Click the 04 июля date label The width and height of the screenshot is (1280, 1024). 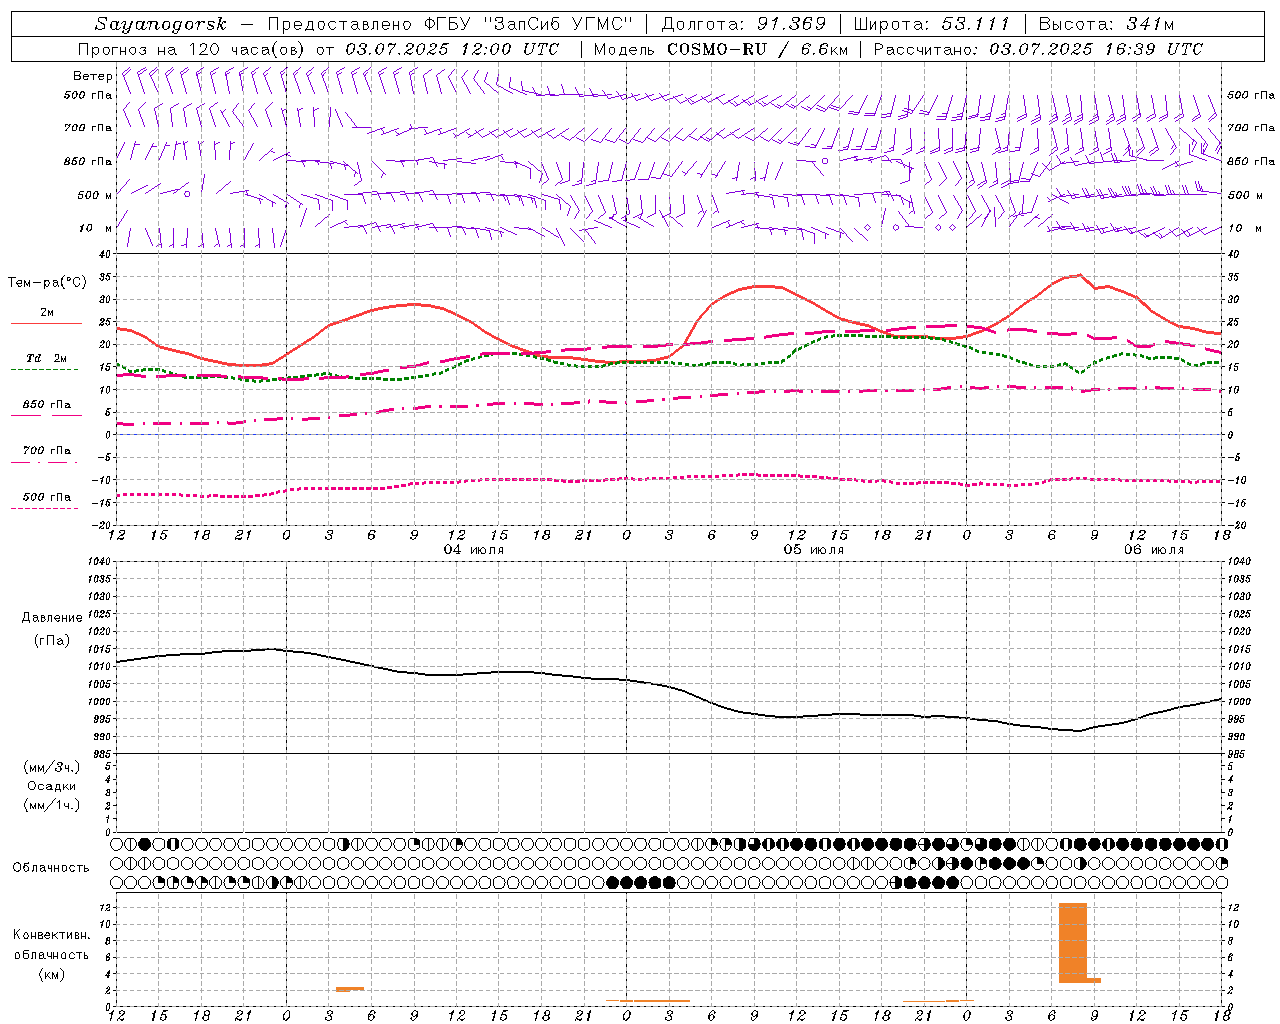tap(474, 550)
